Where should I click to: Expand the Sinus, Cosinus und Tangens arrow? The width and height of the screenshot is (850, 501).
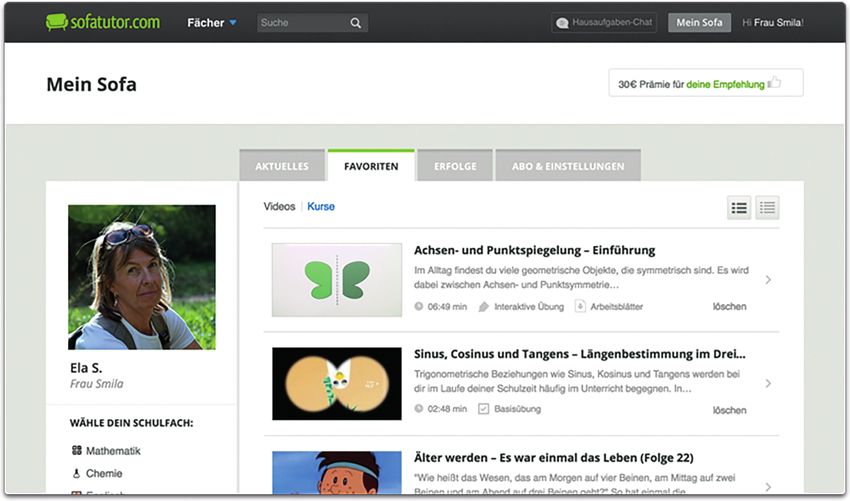coord(768,383)
